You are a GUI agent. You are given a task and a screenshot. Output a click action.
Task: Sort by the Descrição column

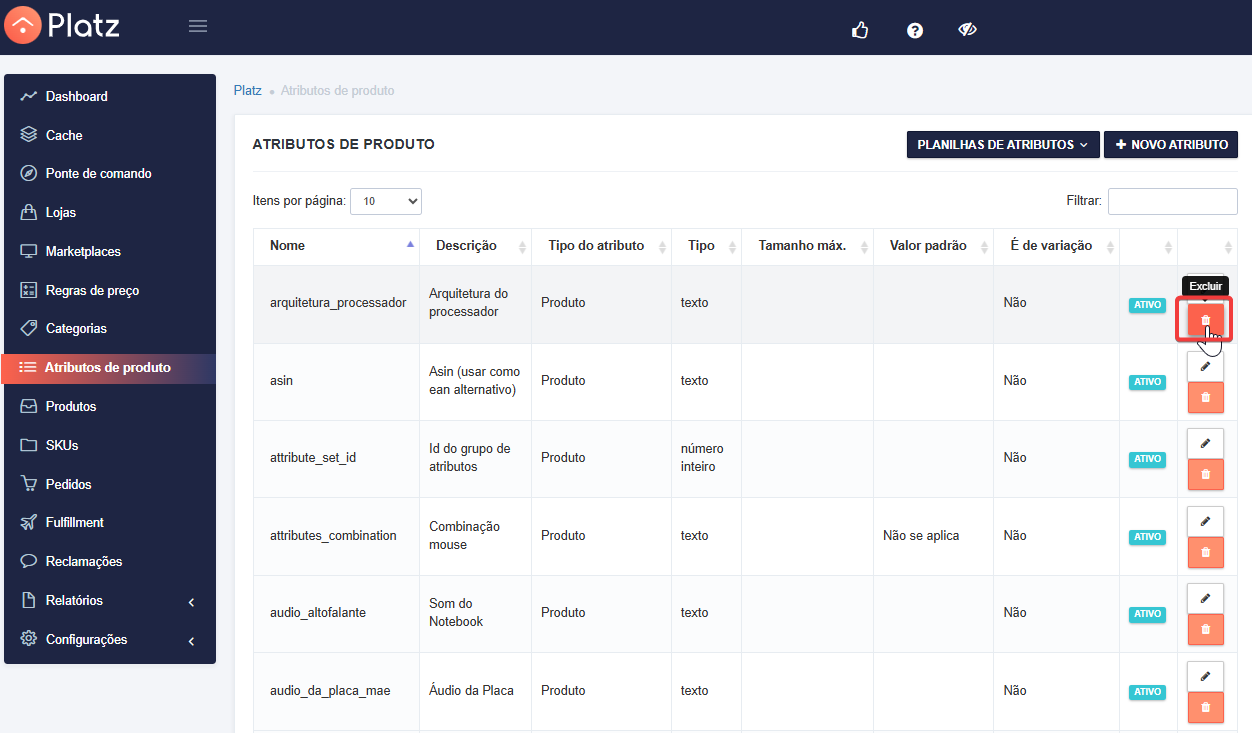(x=475, y=246)
